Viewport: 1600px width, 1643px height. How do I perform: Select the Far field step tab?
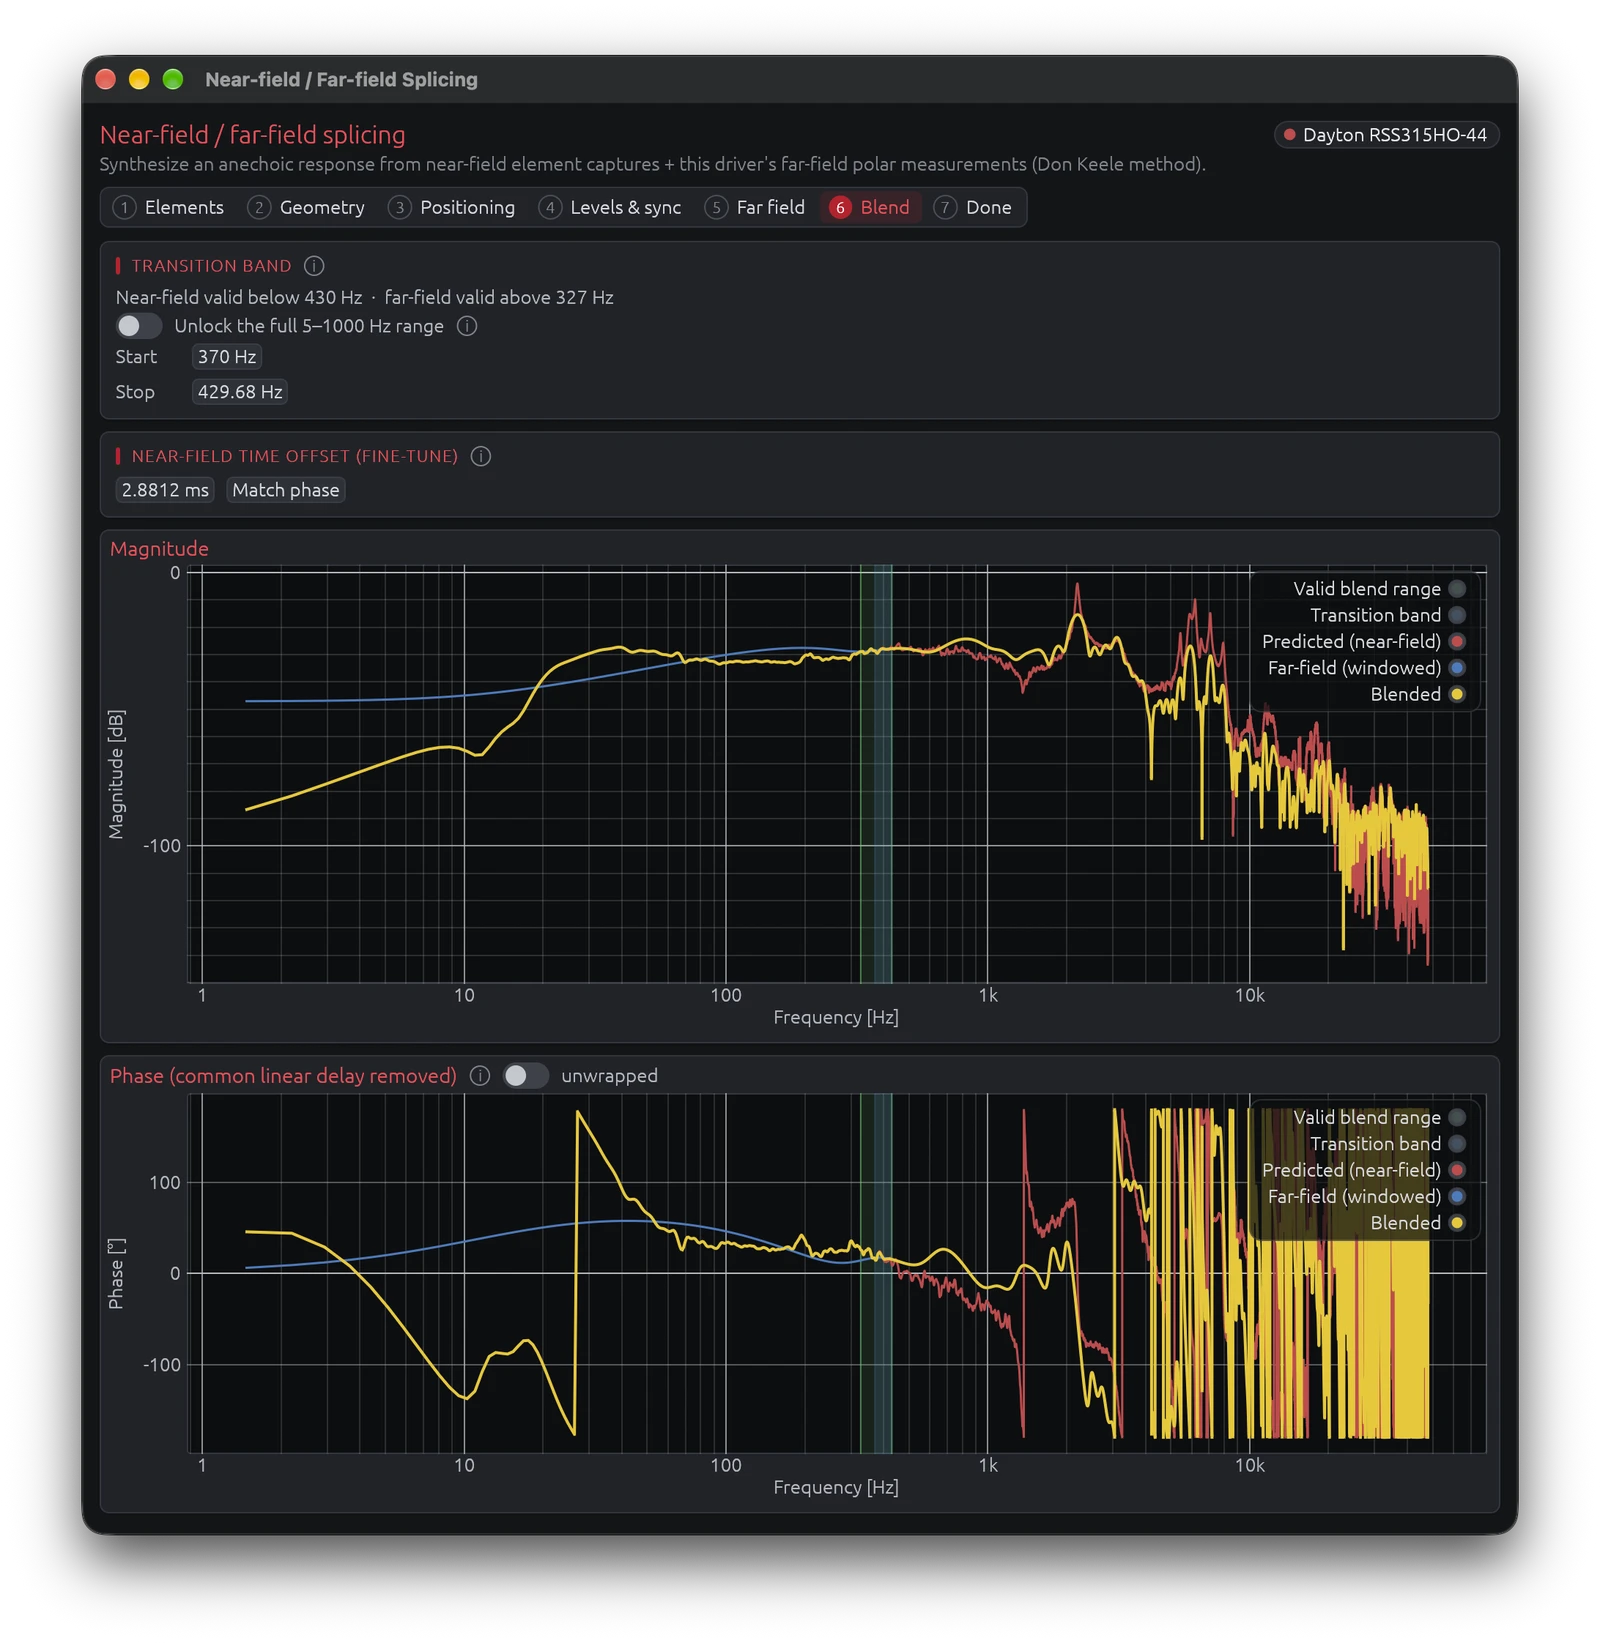[x=755, y=207]
